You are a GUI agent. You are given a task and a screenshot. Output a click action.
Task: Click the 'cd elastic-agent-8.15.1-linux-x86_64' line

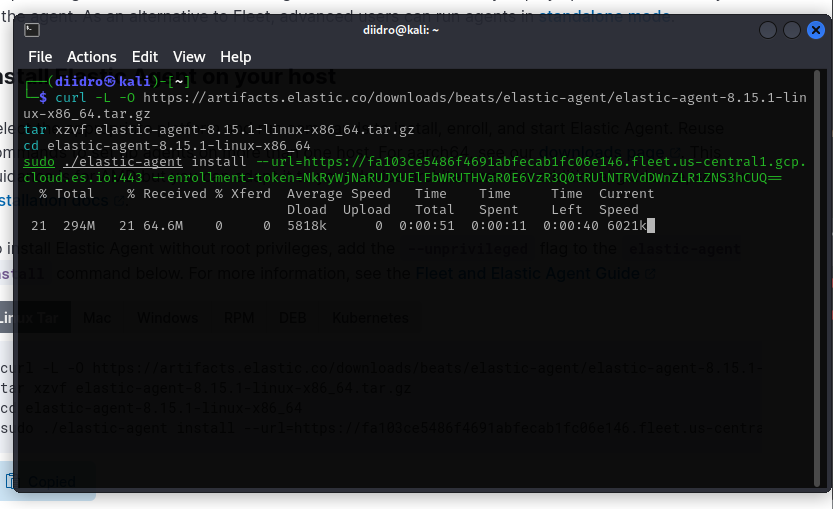(x=166, y=146)
